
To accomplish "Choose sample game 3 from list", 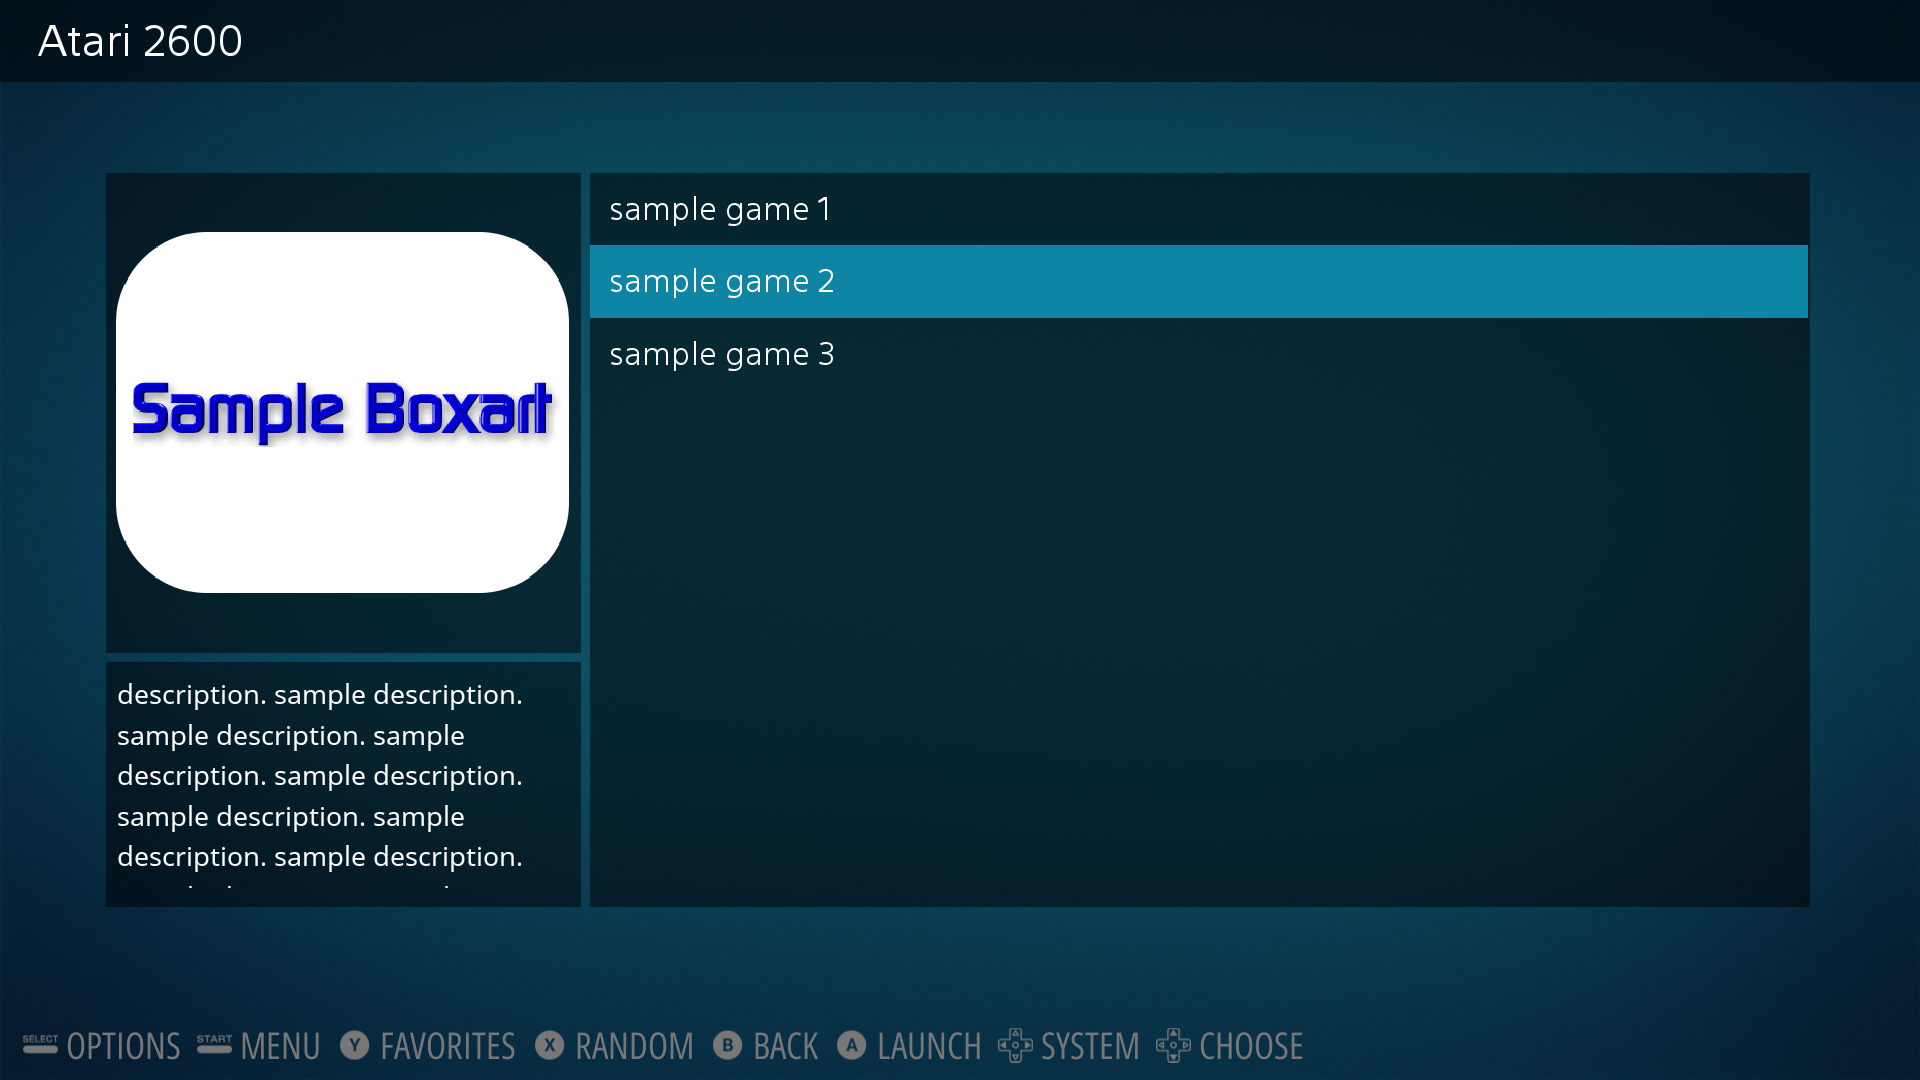I will [722, 355].
